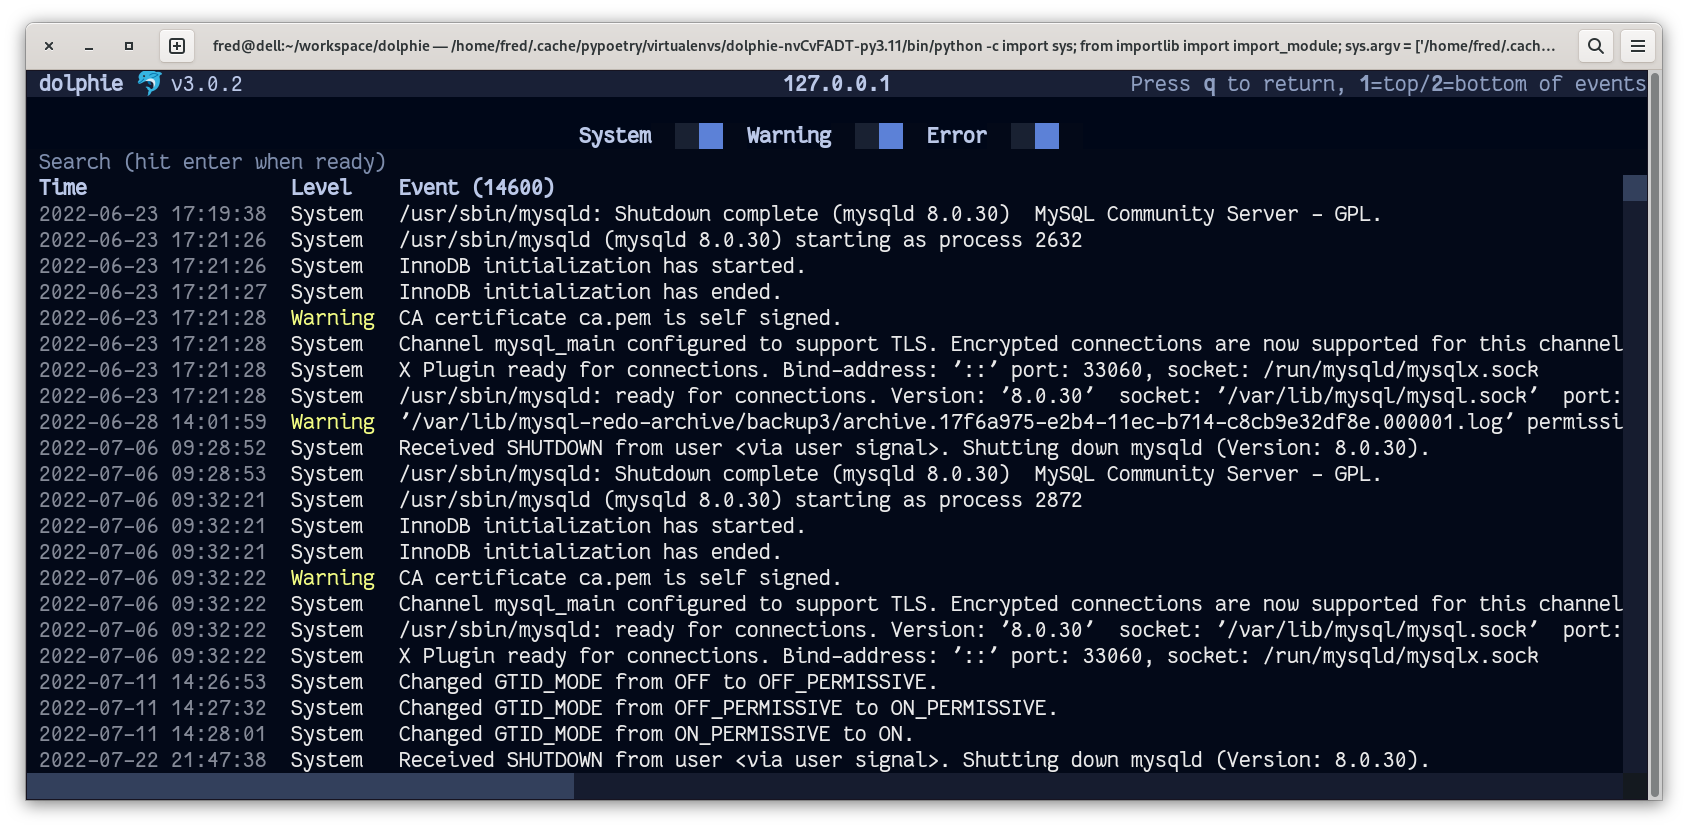The width and height of the screenshot is (1688, 829).
Task: Click the Time column header
Action: [63, 188]
